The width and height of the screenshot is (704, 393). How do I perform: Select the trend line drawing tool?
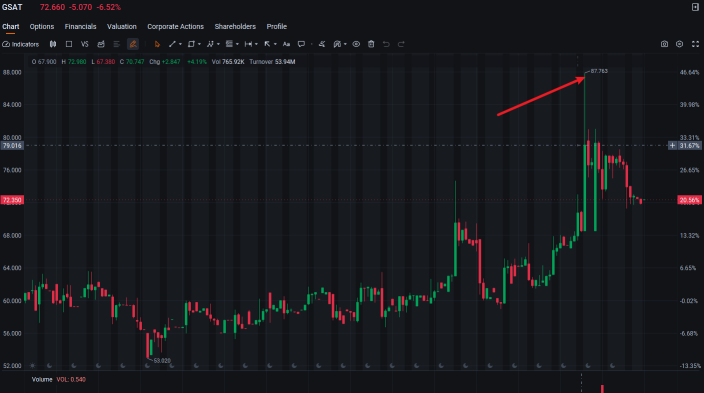[x=172, y=44]
